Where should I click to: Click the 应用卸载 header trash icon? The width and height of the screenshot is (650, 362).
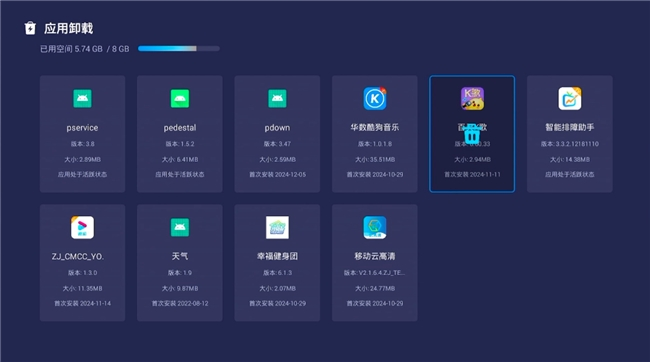30,28
